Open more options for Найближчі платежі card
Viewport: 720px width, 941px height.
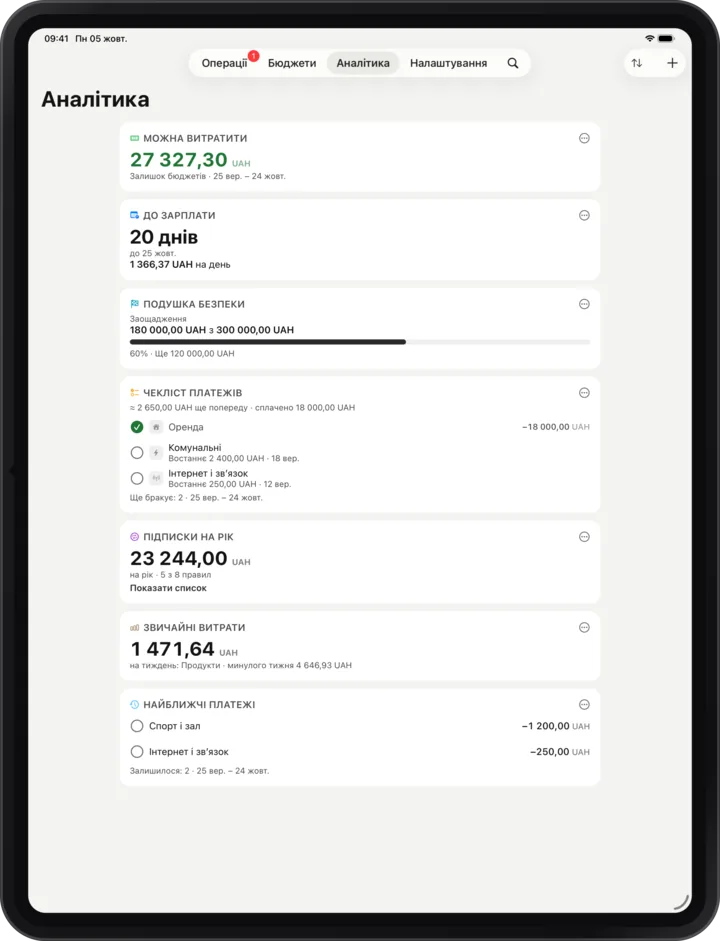coord(584,705)
